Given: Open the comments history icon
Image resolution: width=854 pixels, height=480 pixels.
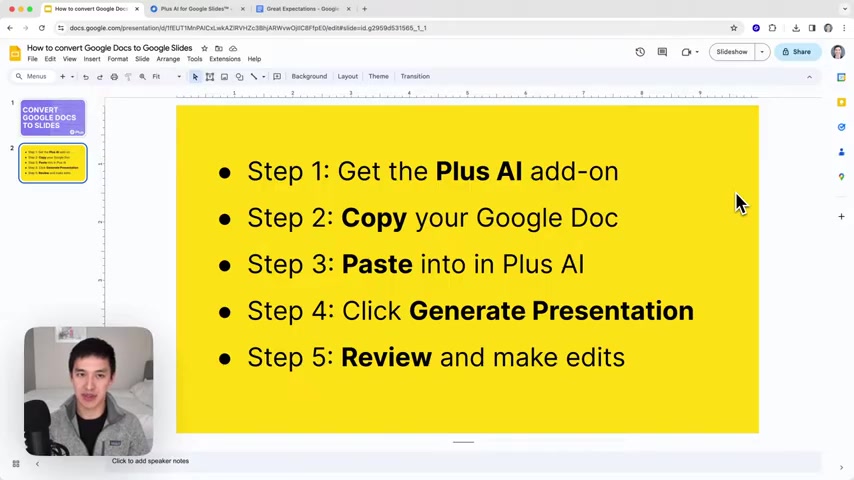Looking at the screenshot, I should tap(662, 52).
